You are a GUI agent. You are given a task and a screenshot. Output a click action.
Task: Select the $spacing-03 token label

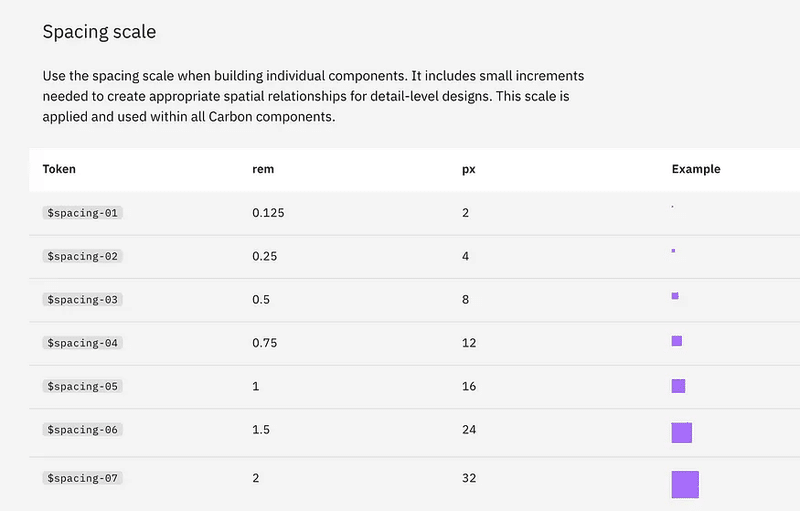83,299
